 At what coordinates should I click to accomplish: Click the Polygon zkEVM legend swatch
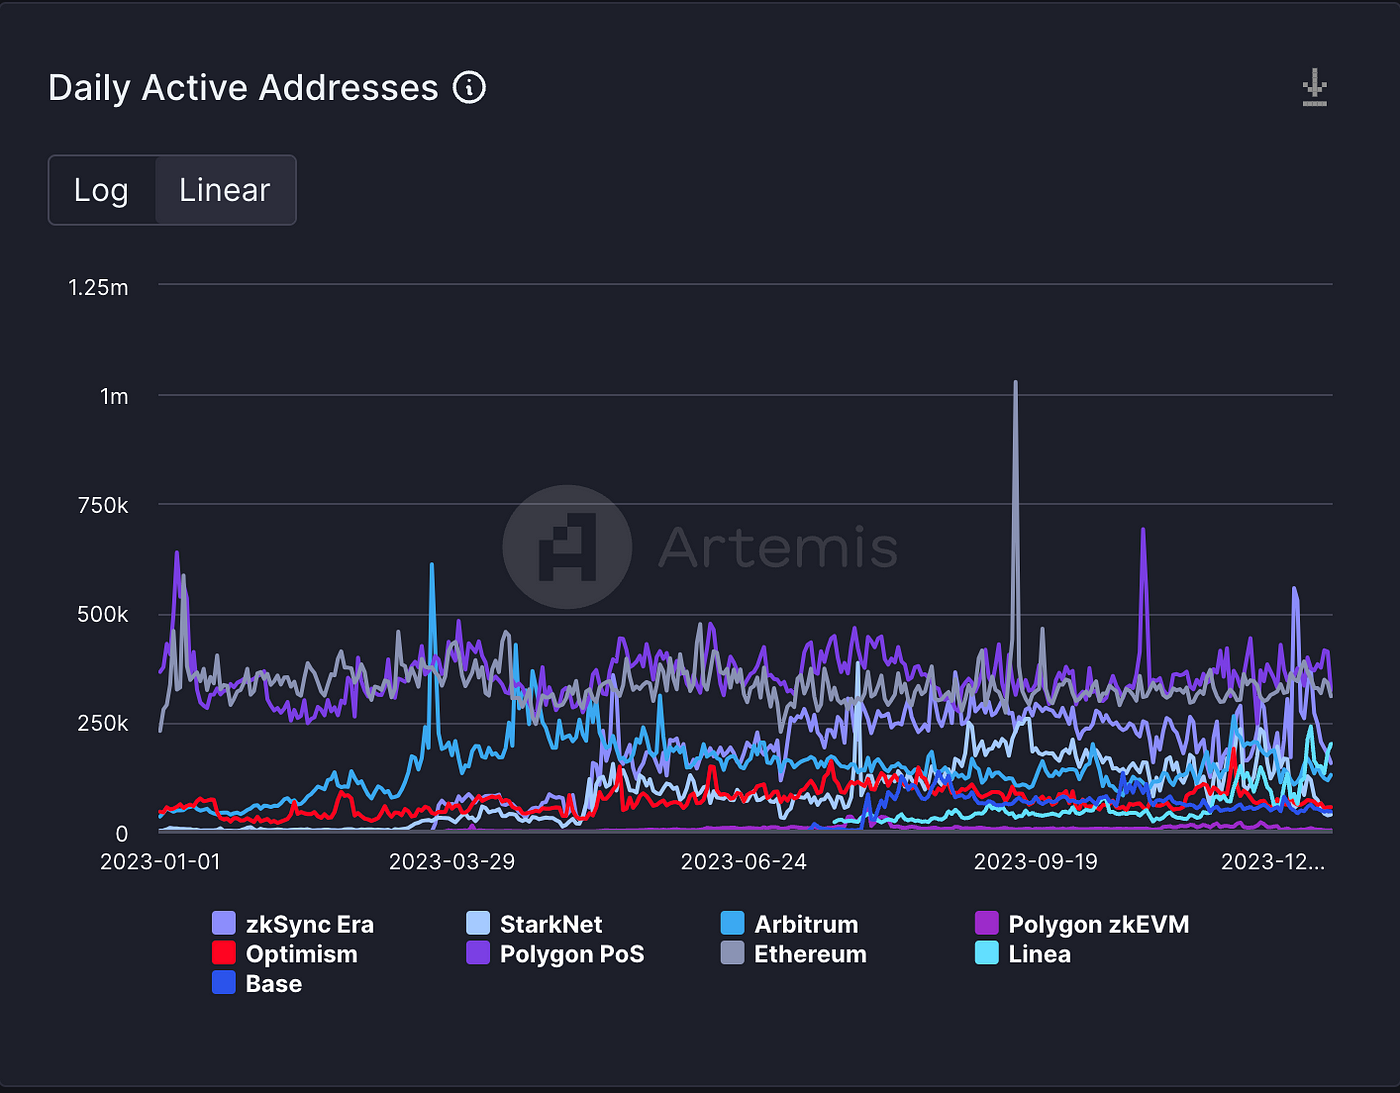coord(987,923)
